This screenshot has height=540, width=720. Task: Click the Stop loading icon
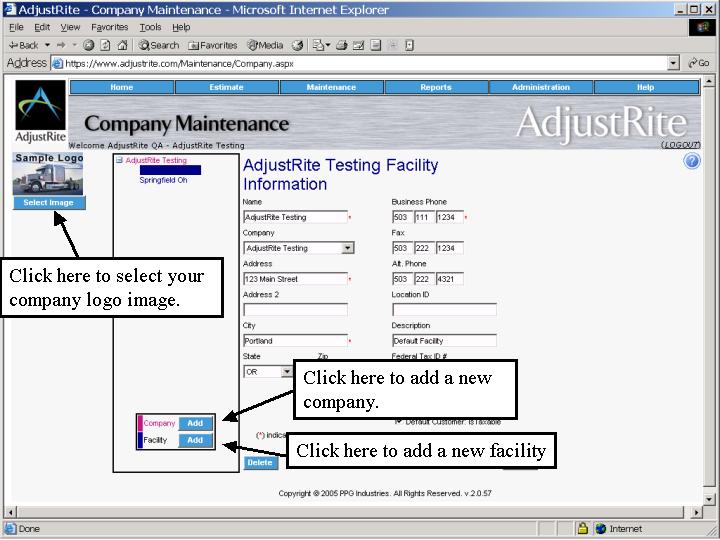click(89, 45)
